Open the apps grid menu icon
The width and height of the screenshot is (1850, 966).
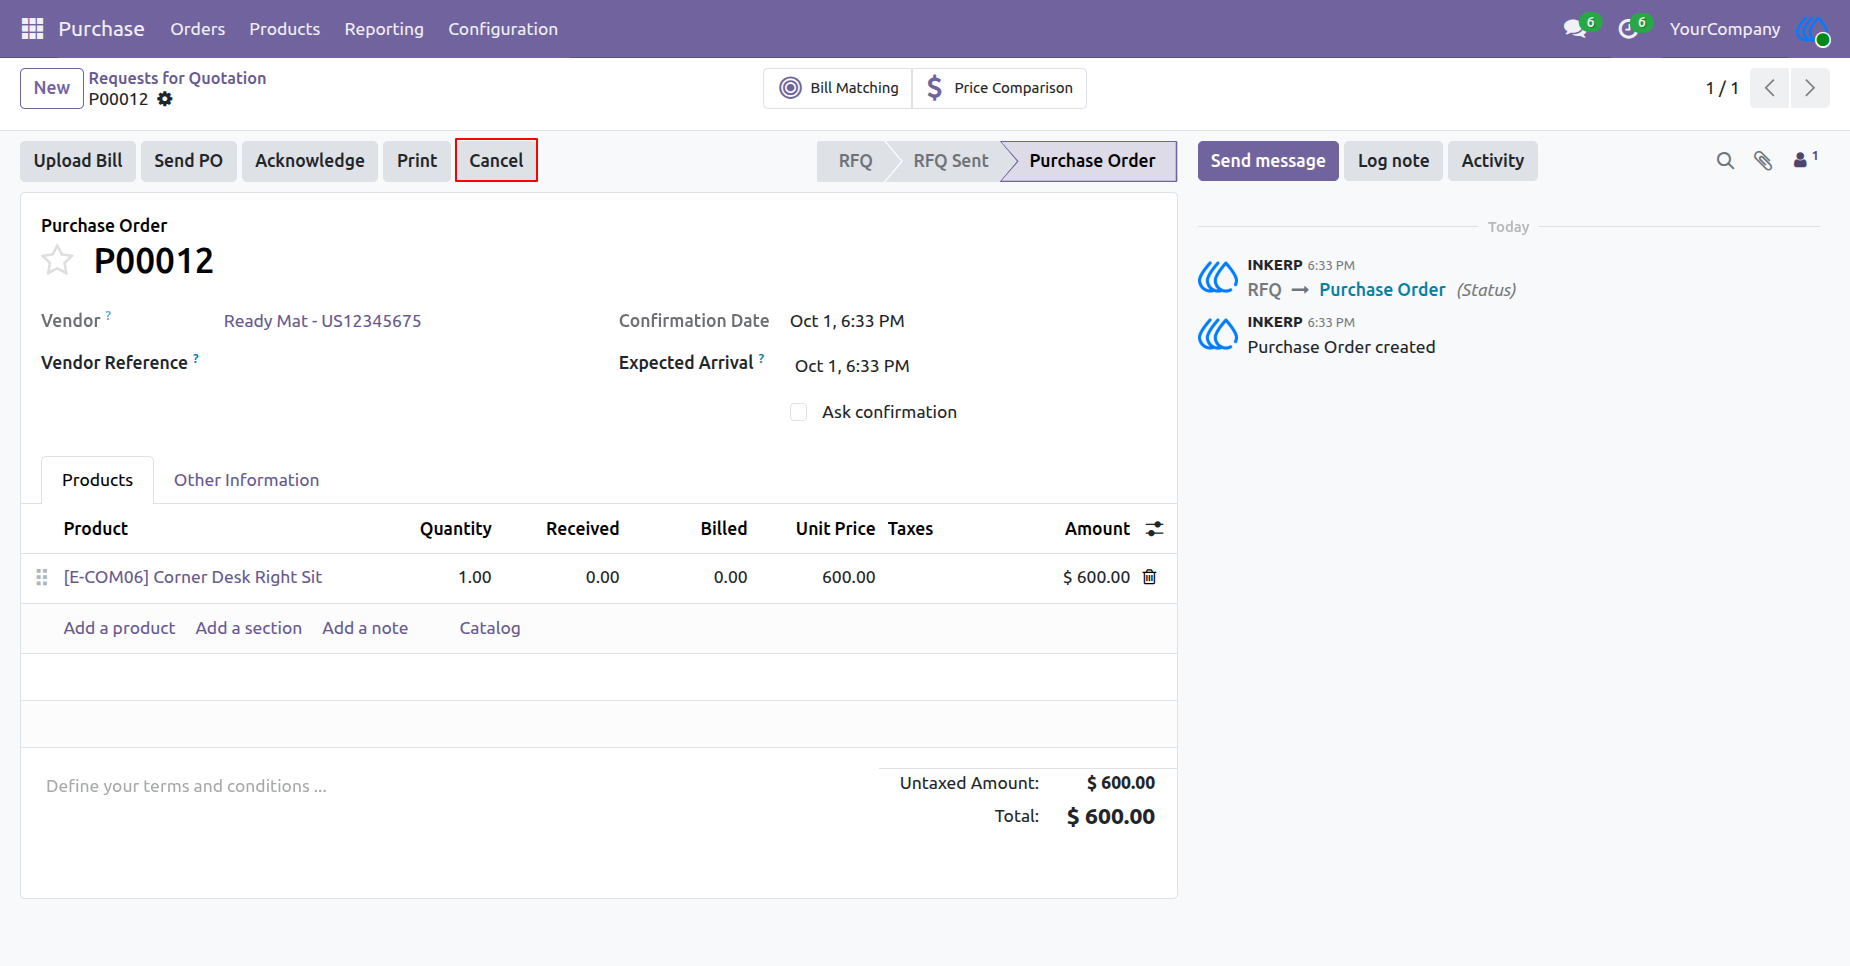coord(32,29)
